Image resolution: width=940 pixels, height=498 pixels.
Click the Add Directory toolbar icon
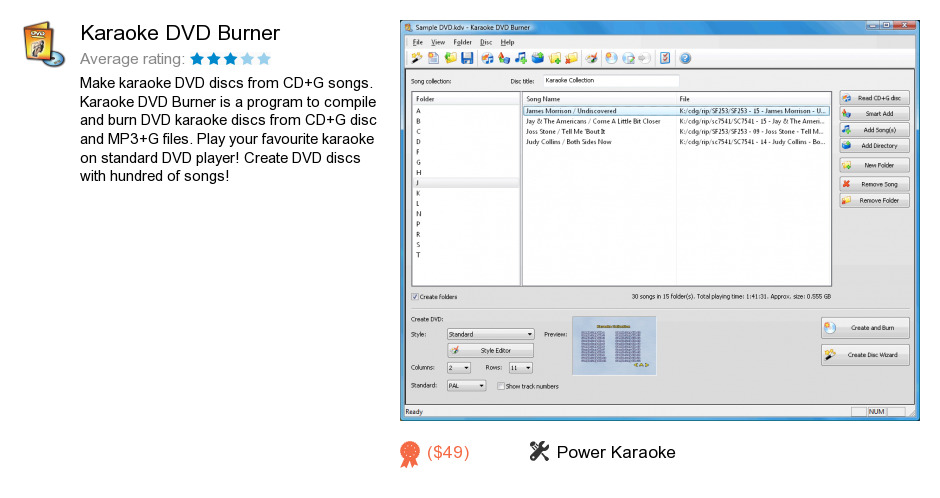click(538, 58)
